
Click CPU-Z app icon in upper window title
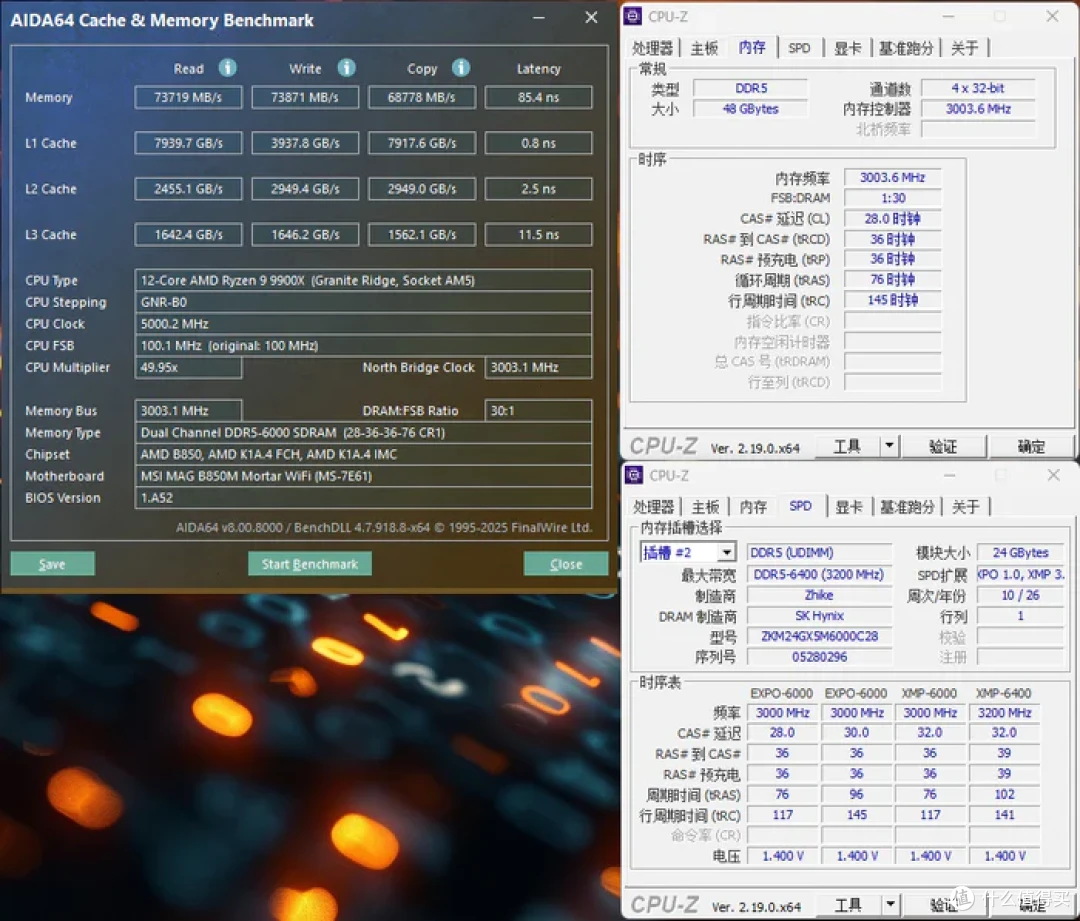tap(633, 16)
